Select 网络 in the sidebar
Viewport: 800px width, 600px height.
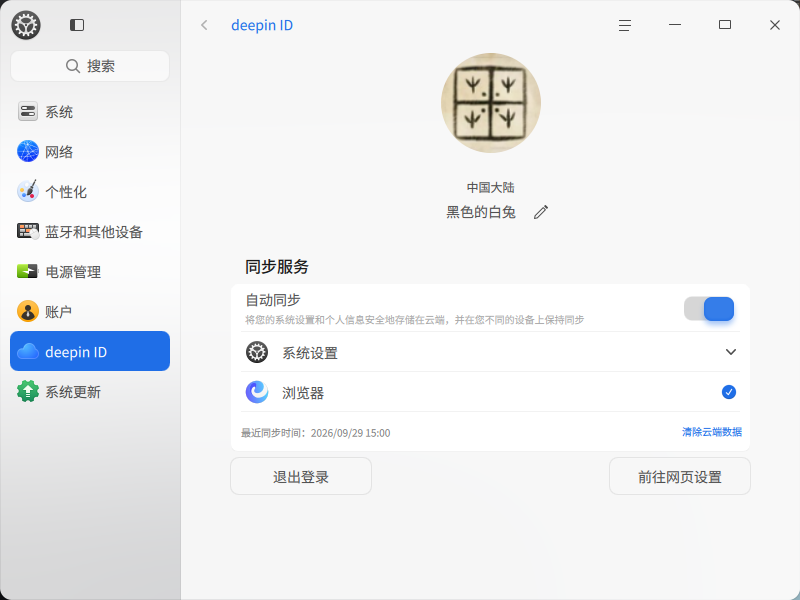[x=90, y=152]
